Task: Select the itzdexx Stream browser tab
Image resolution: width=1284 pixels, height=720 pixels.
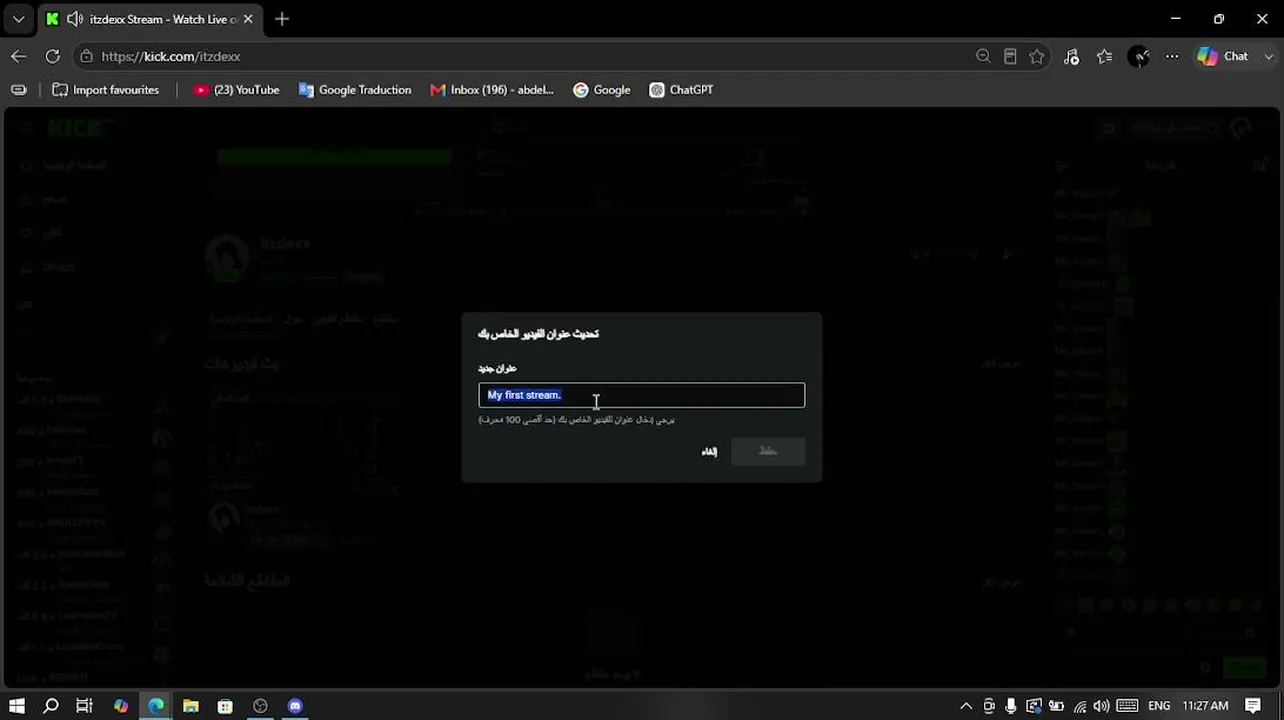Action: coord(150,19)
